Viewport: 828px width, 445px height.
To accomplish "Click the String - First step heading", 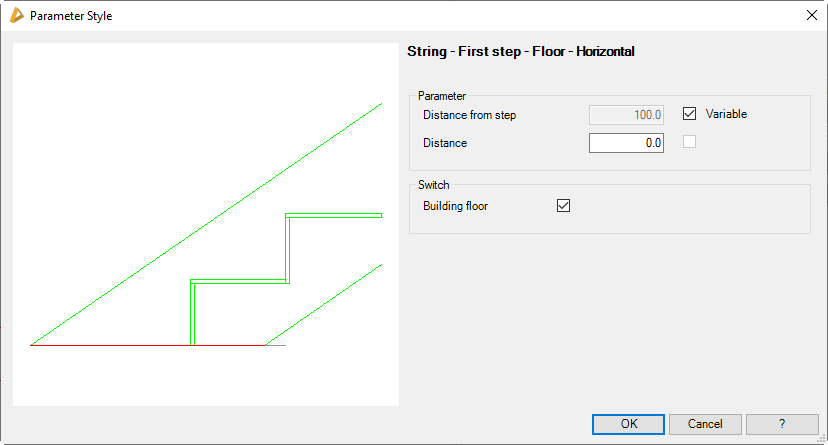I will 521,51.
